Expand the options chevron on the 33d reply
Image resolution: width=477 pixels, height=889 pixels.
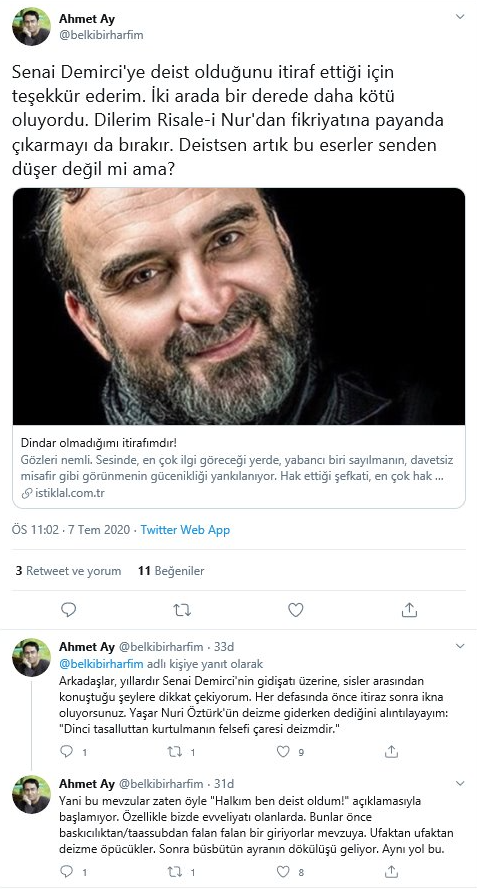click(460, 646)
